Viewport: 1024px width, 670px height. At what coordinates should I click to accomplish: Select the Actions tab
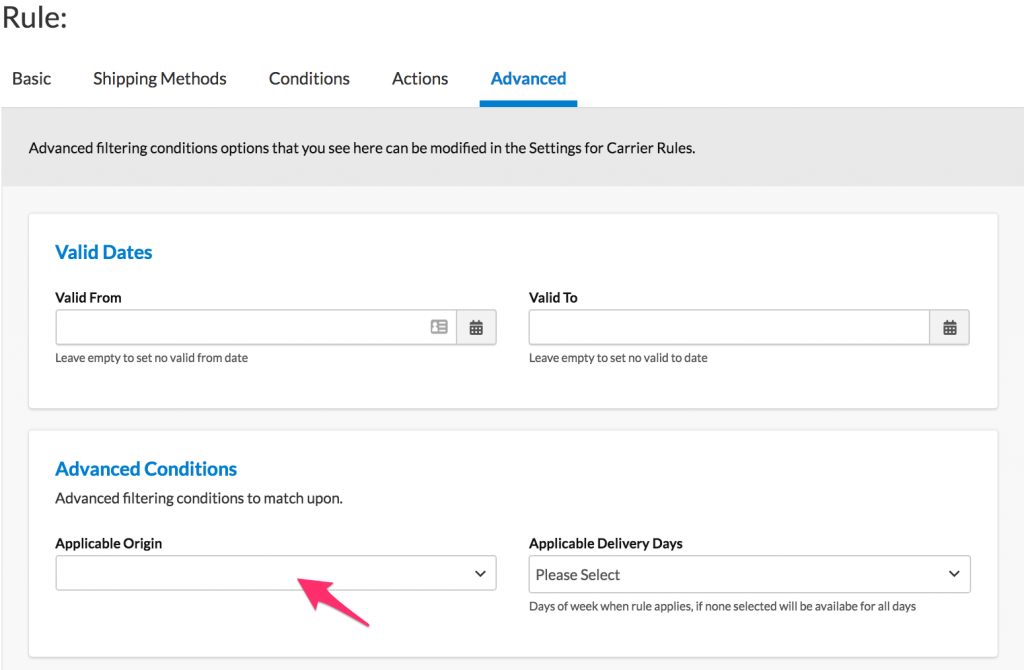tap(420, 78)
